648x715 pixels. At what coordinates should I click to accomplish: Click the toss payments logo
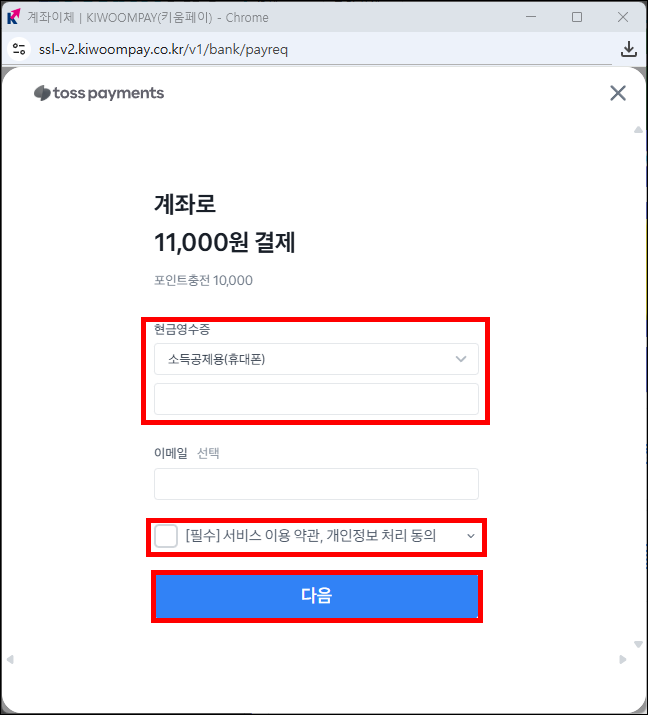99,93
